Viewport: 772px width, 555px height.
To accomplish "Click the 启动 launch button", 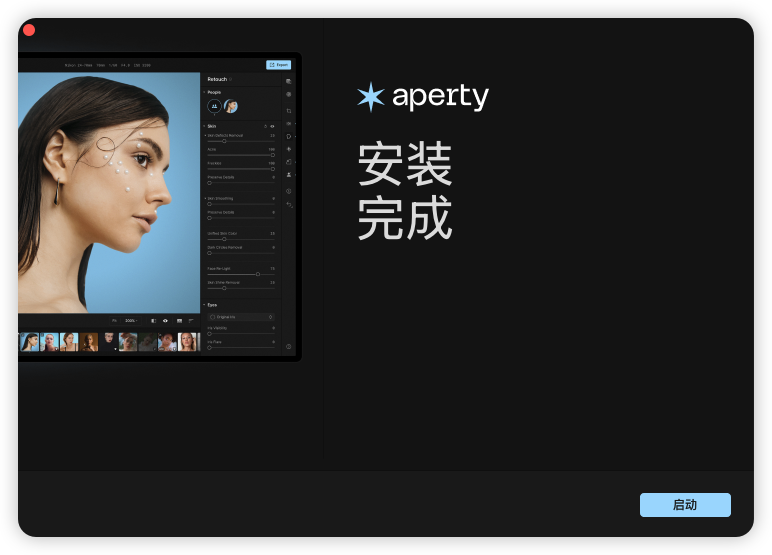I will click(x=685, y=505).
